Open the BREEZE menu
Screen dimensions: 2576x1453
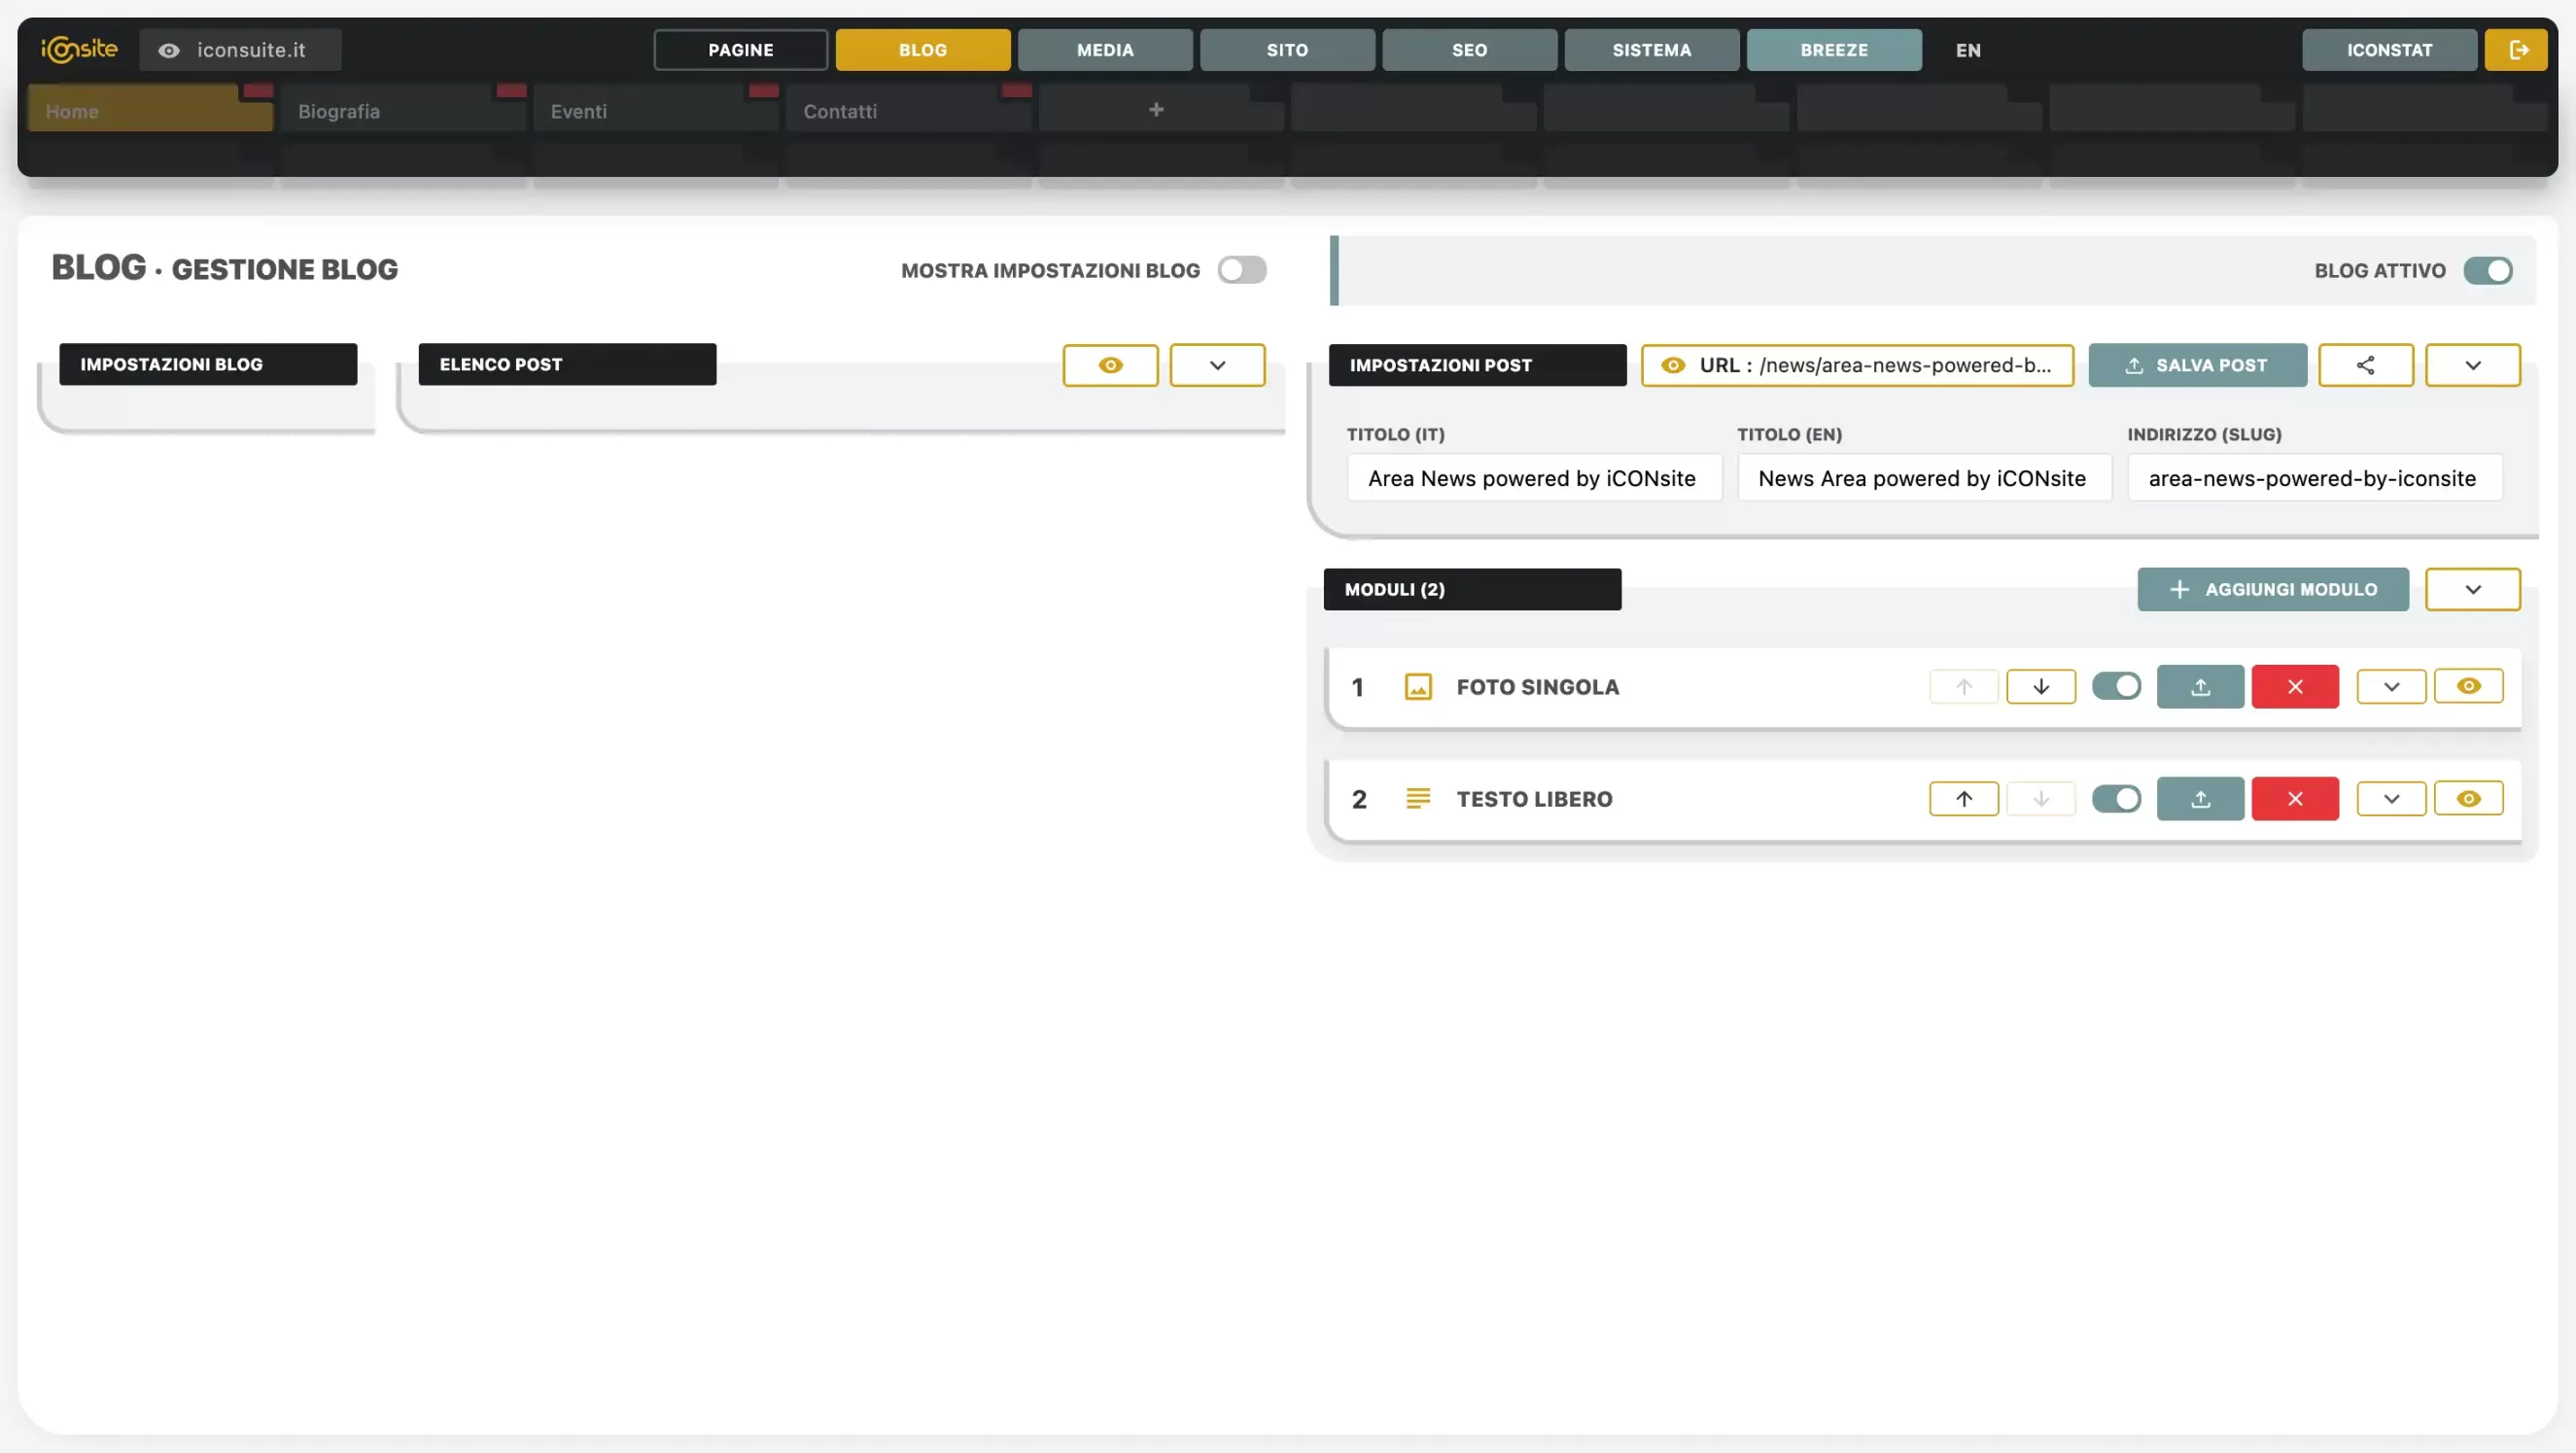[1834, 50]
